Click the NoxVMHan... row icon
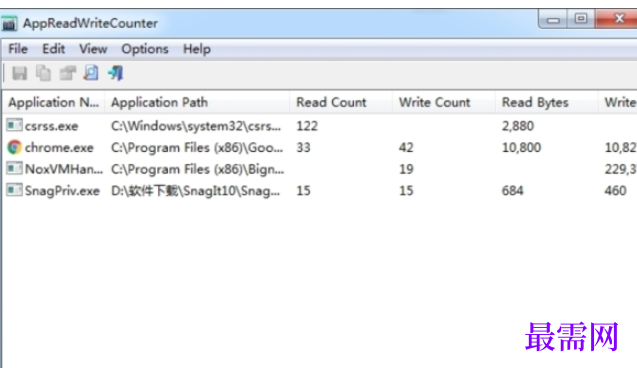 14,168
